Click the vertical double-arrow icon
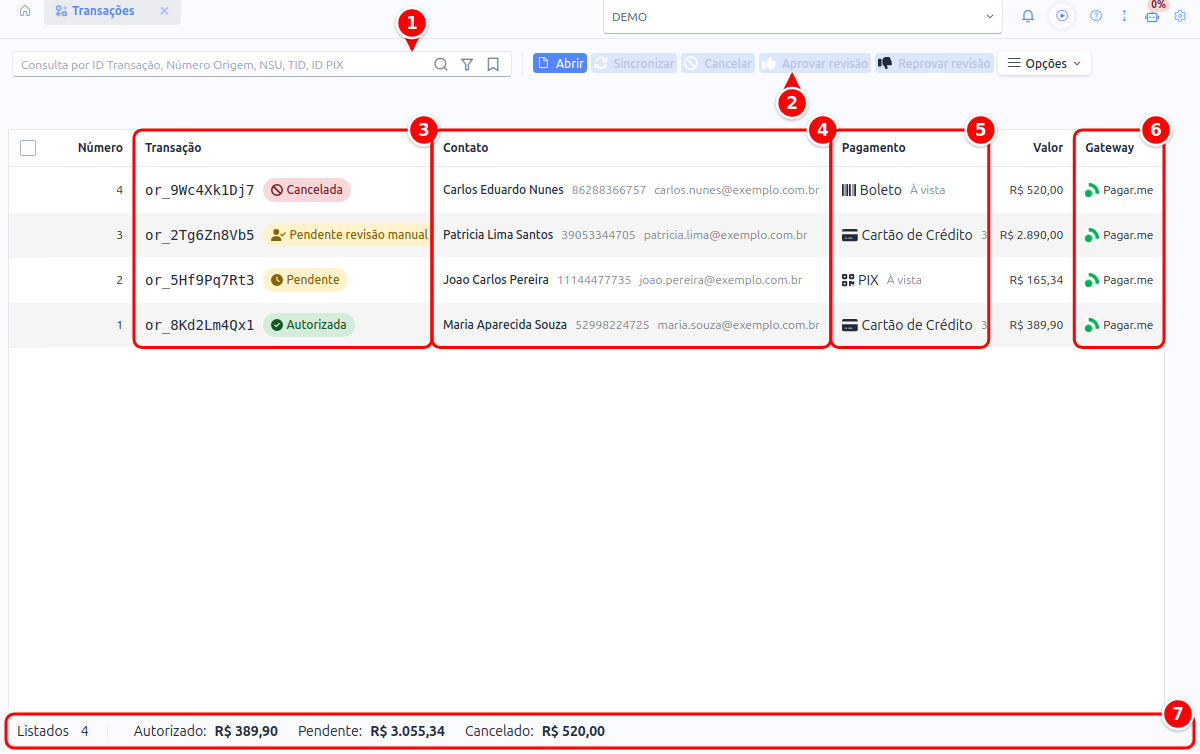Image resolution: width=1200 pixels, height=754 pixels. [x=1124, y=16]
